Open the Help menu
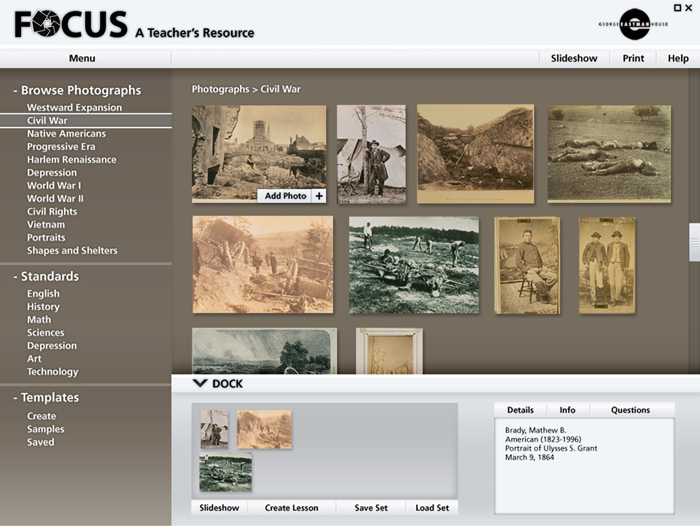700x526 pixels. pyautogui.click(x=678, y=58)
